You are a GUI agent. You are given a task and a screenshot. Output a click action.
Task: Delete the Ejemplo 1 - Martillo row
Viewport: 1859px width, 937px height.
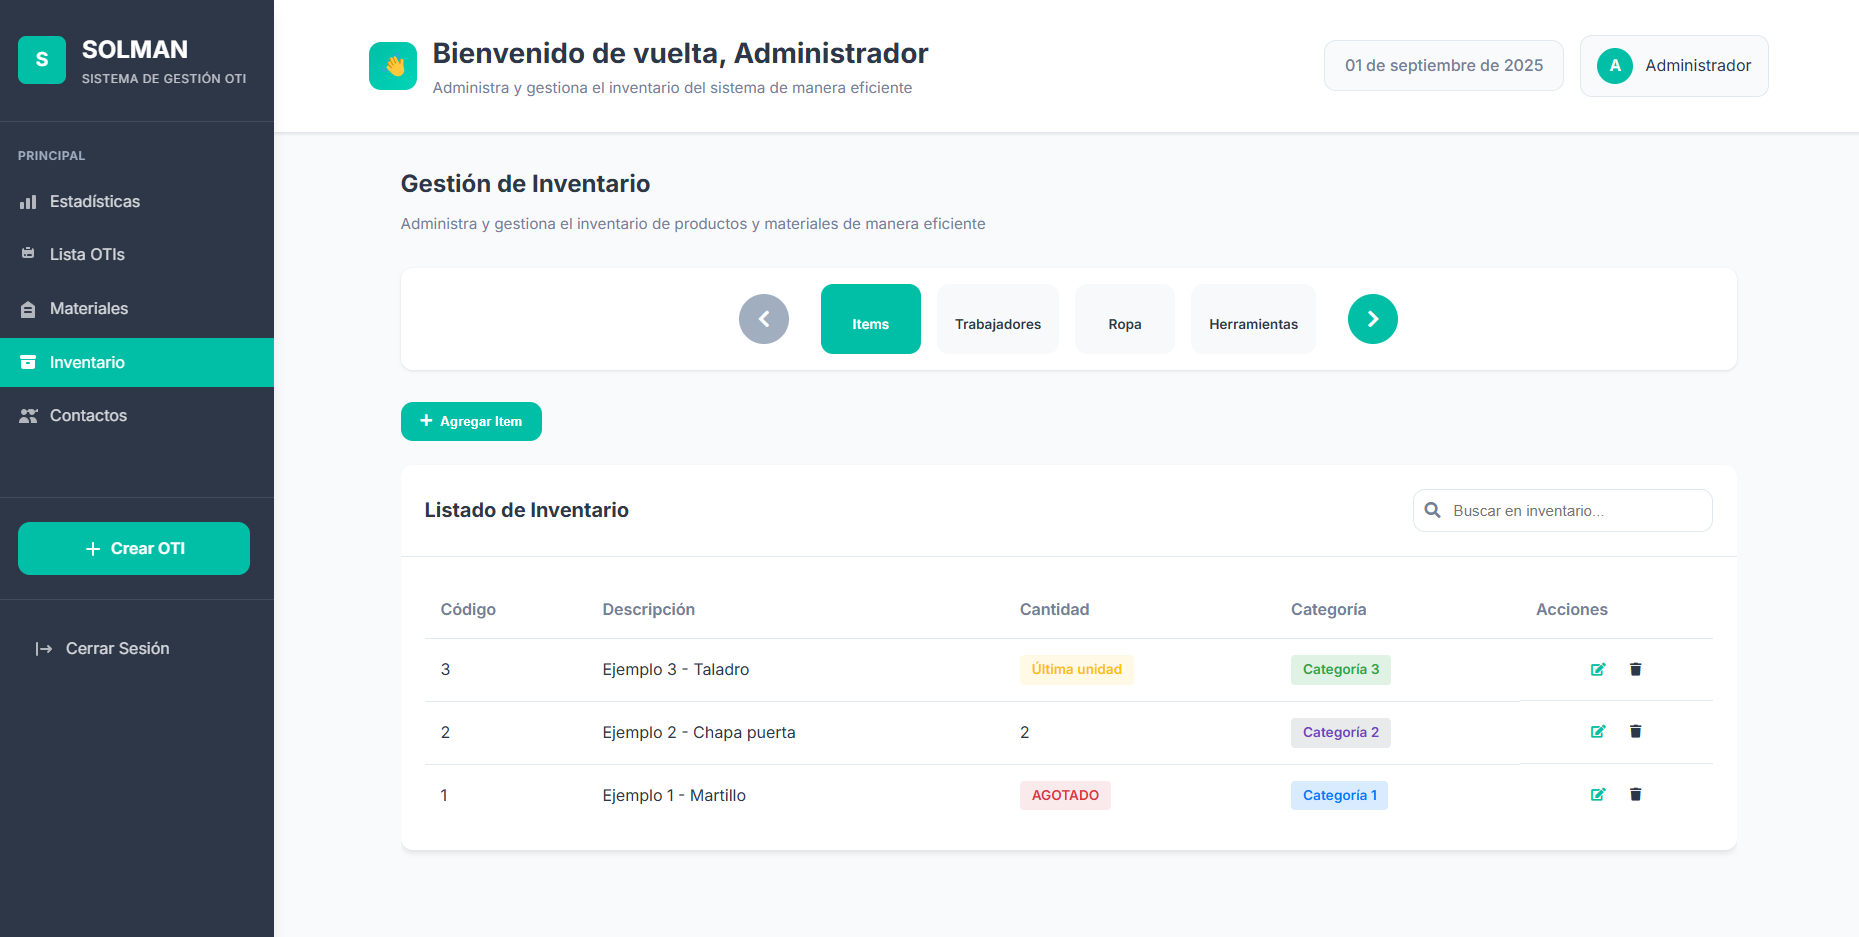pos(1635,794)
